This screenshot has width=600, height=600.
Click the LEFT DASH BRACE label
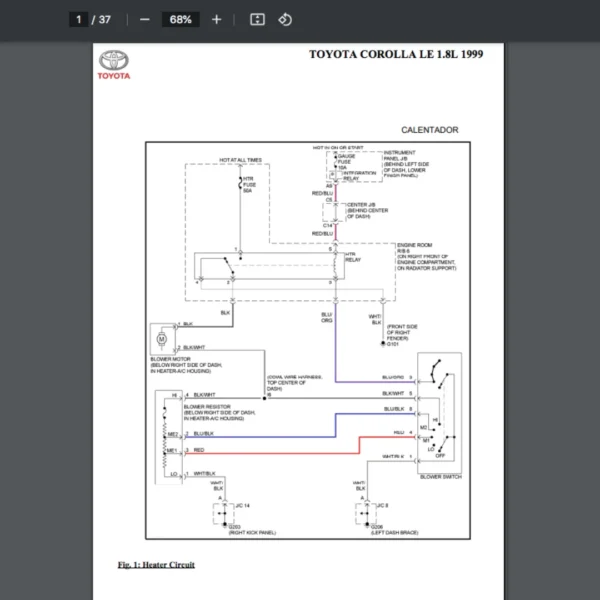tap(395, 533)
